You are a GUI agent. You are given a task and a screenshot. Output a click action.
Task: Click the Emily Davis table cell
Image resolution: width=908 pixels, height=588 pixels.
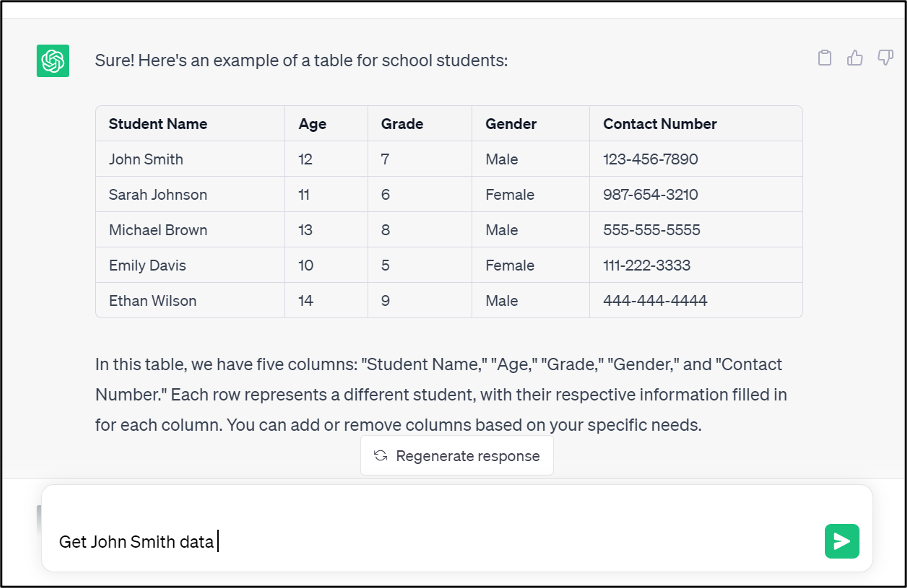(147, 266)
